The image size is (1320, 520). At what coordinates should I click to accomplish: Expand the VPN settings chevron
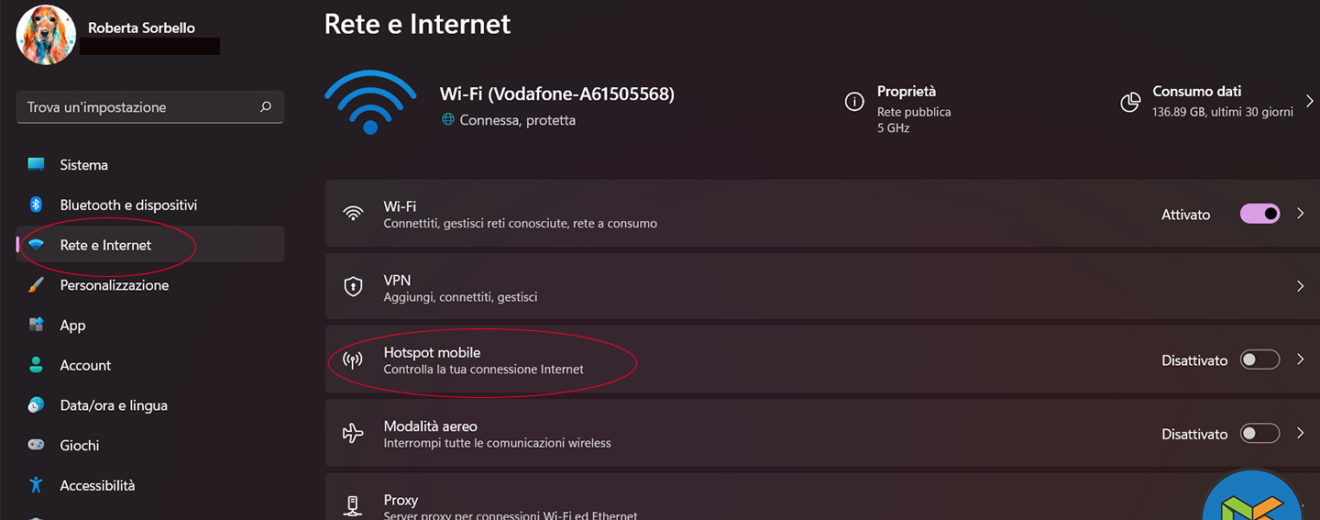click(1301, 287)
